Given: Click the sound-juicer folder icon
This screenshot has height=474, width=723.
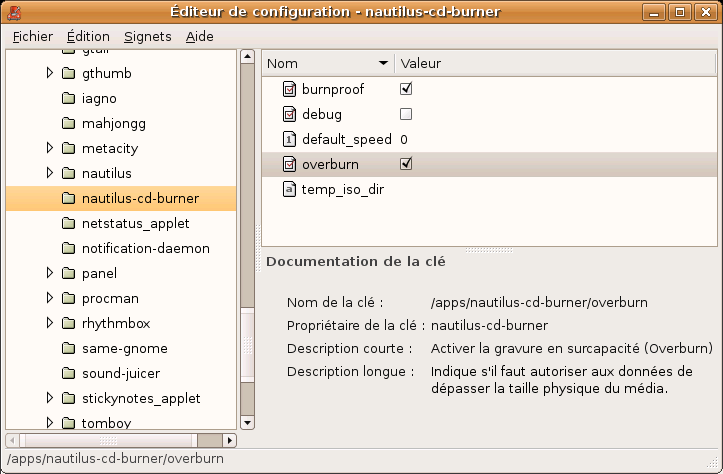Looking at the screenshot, I should point(69,373).
